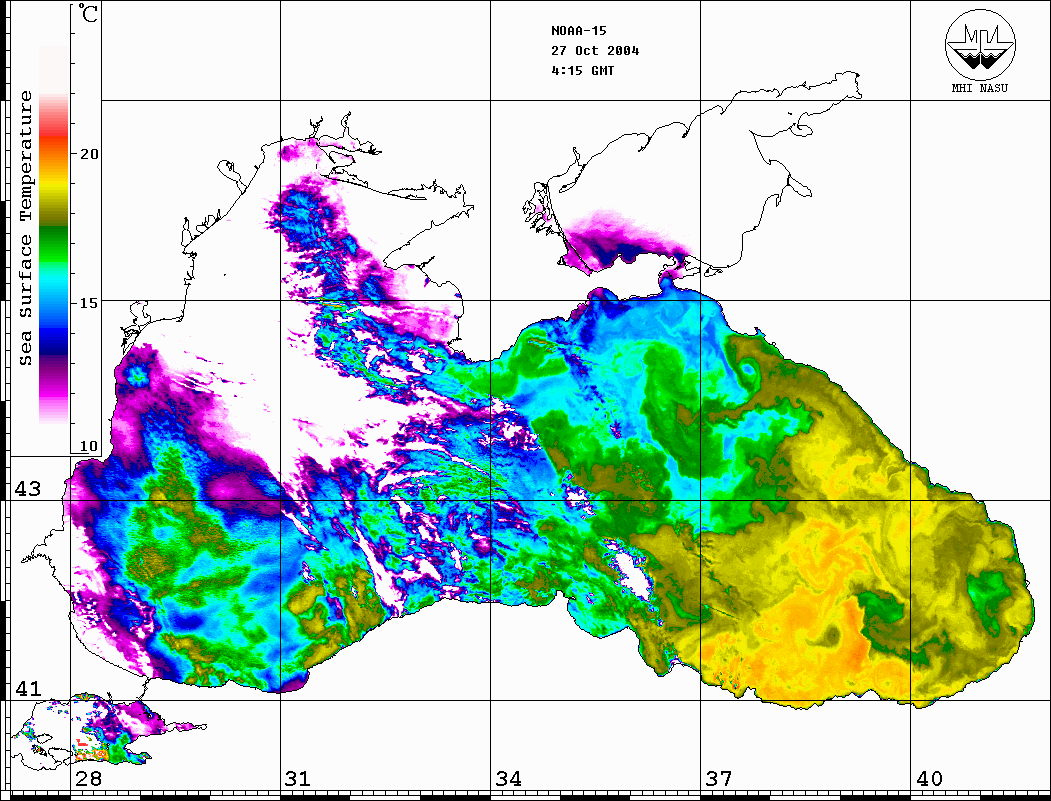The width and height of the screenshot is (1051, 801).
Task: Click the longitude label 34
Action: coord(508,778)
